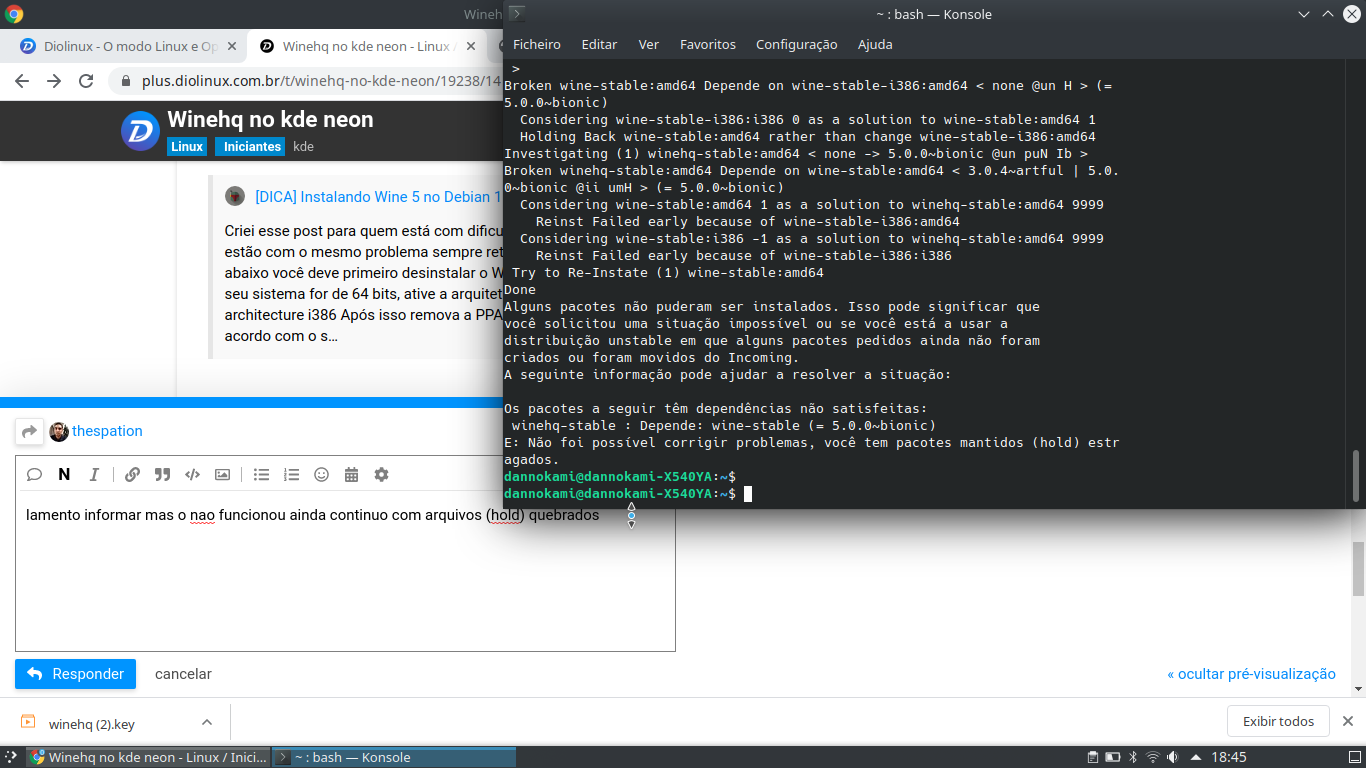Viewport: 1366px width, 768px height.
Task: Click the Konsole terminal vertical scrollbar
Action: (1356, 474)
